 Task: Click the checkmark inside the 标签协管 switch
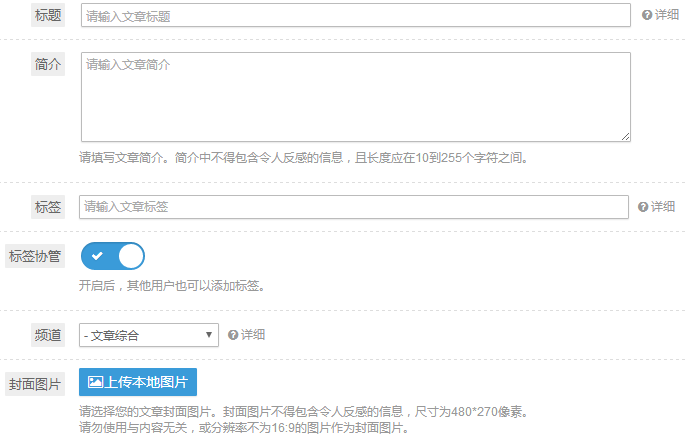coord(97,257)
